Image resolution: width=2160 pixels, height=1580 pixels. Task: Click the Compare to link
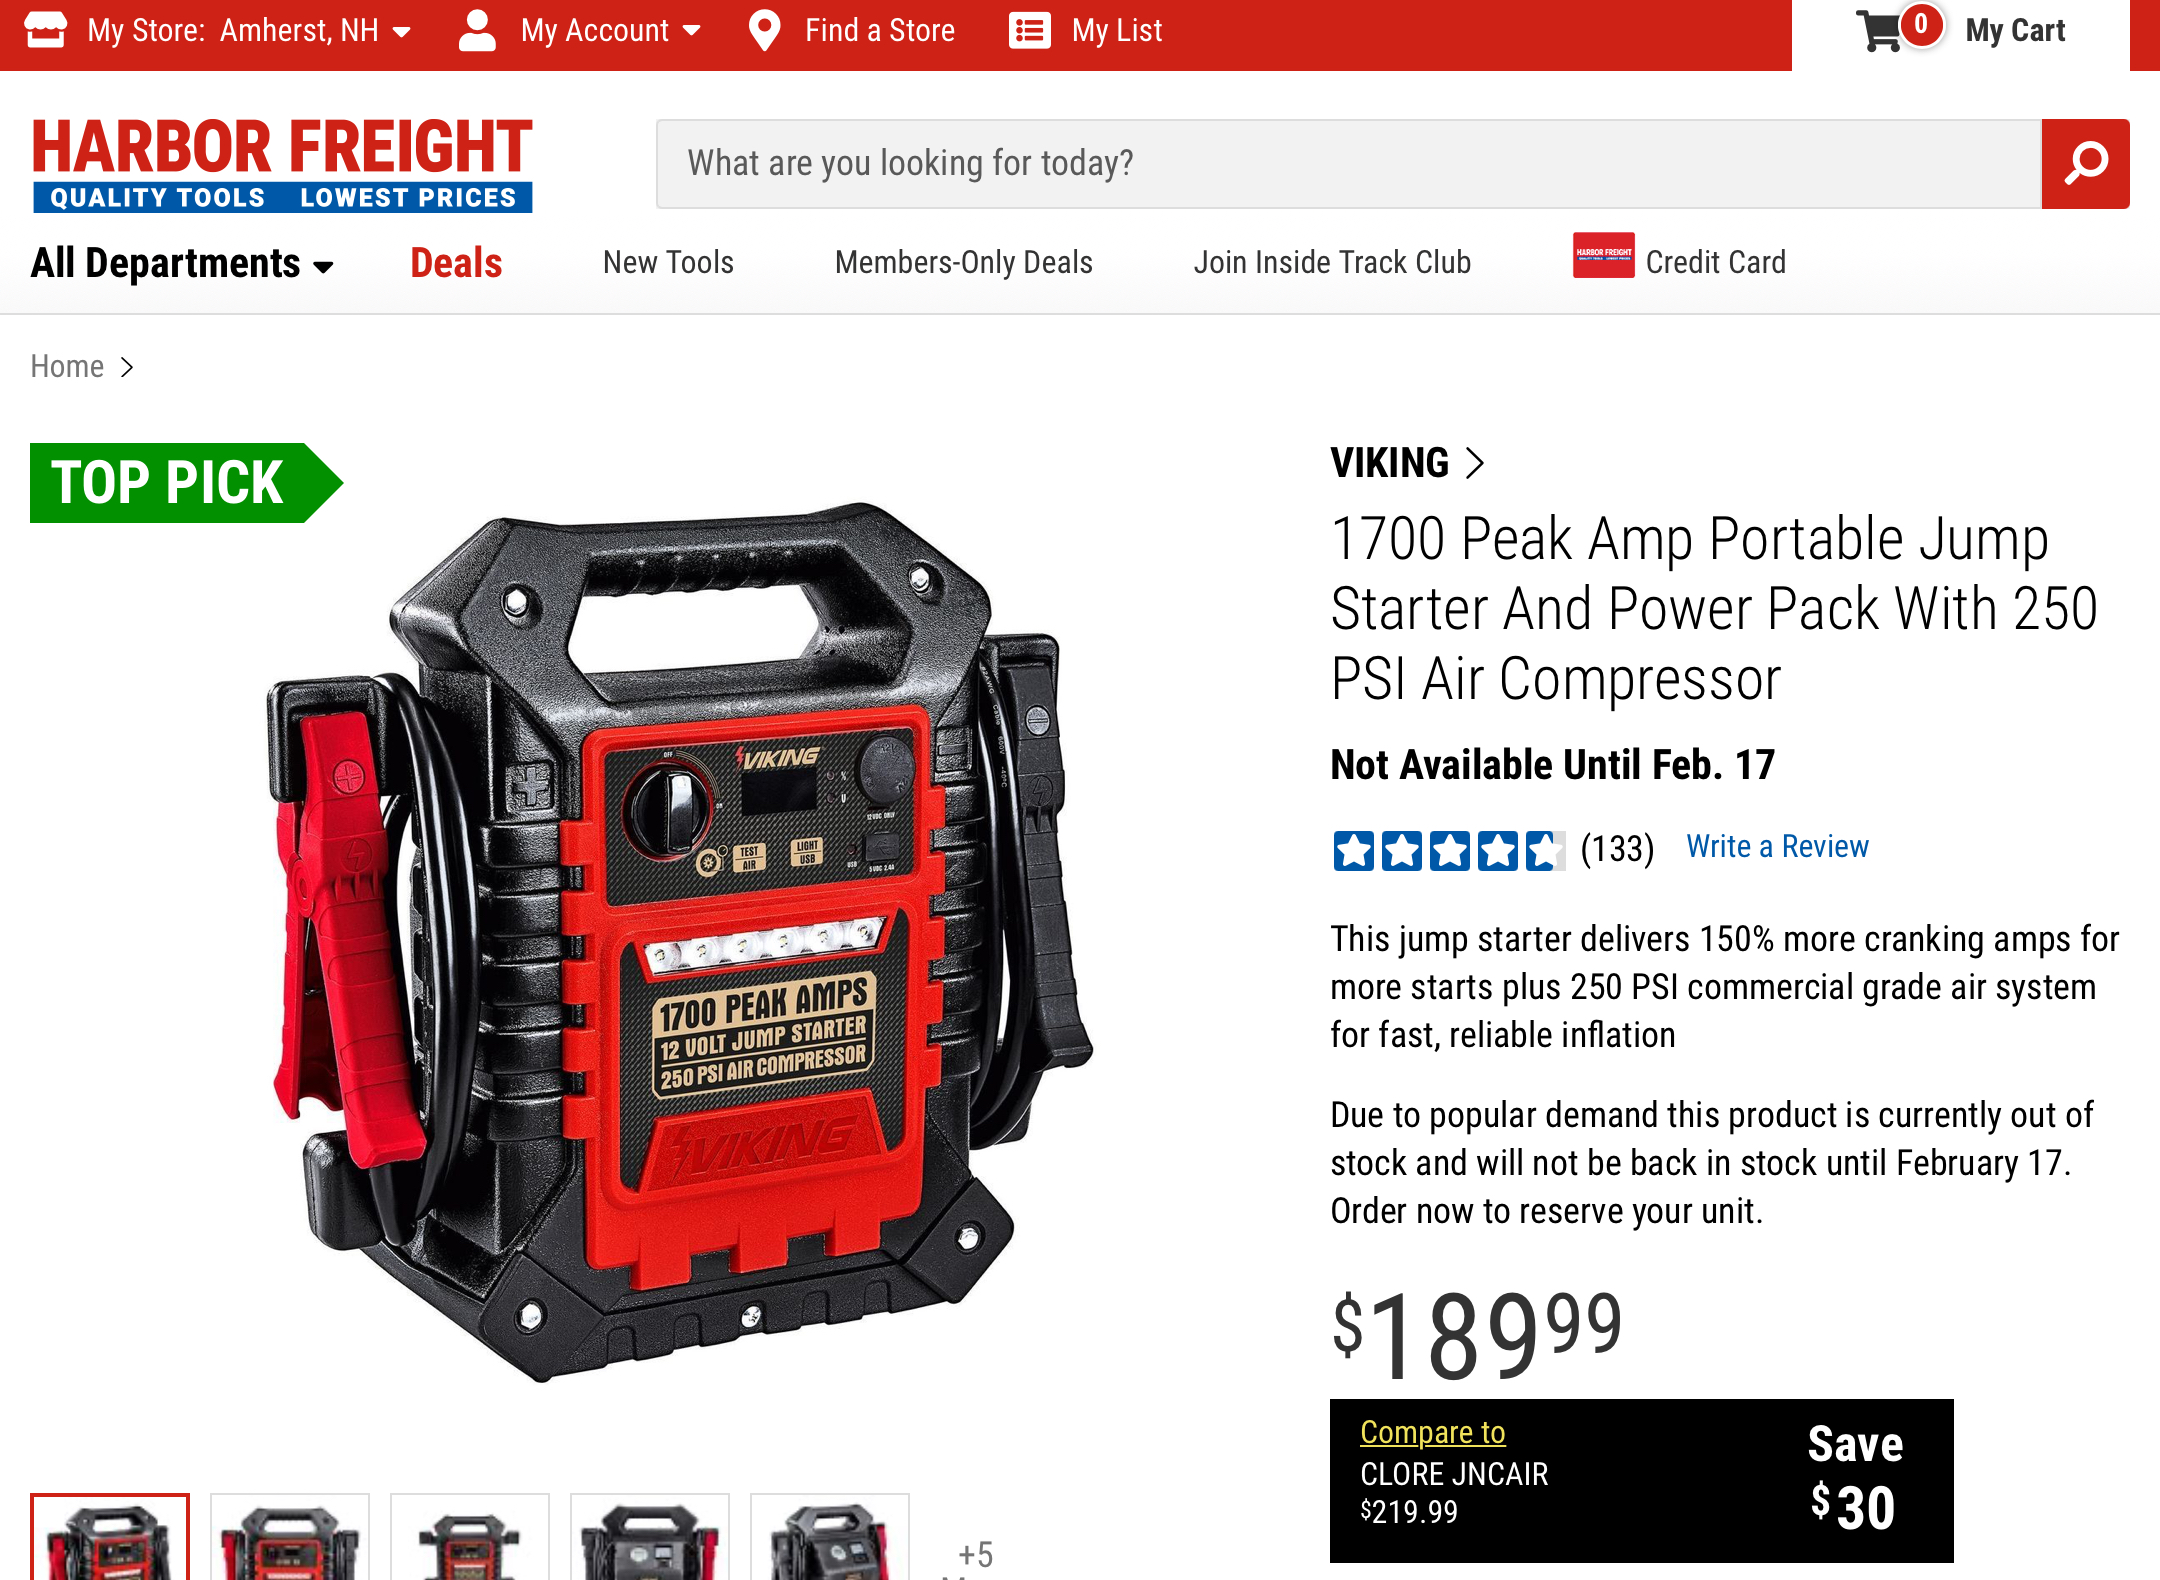pyautogui.click(x=1432, y=1432)
